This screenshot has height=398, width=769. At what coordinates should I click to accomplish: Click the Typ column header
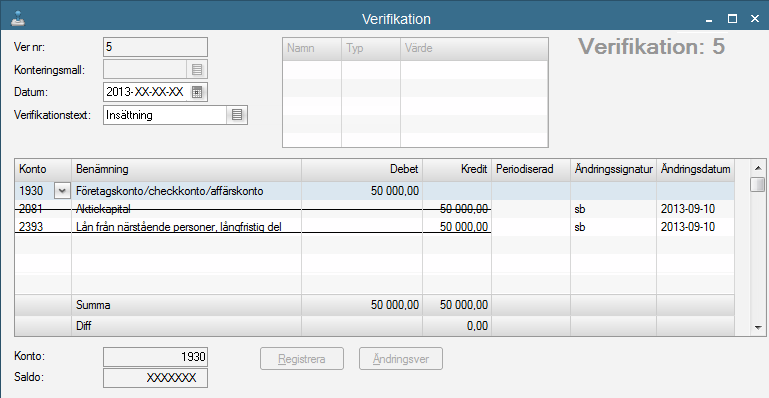(x=371, y=49)
